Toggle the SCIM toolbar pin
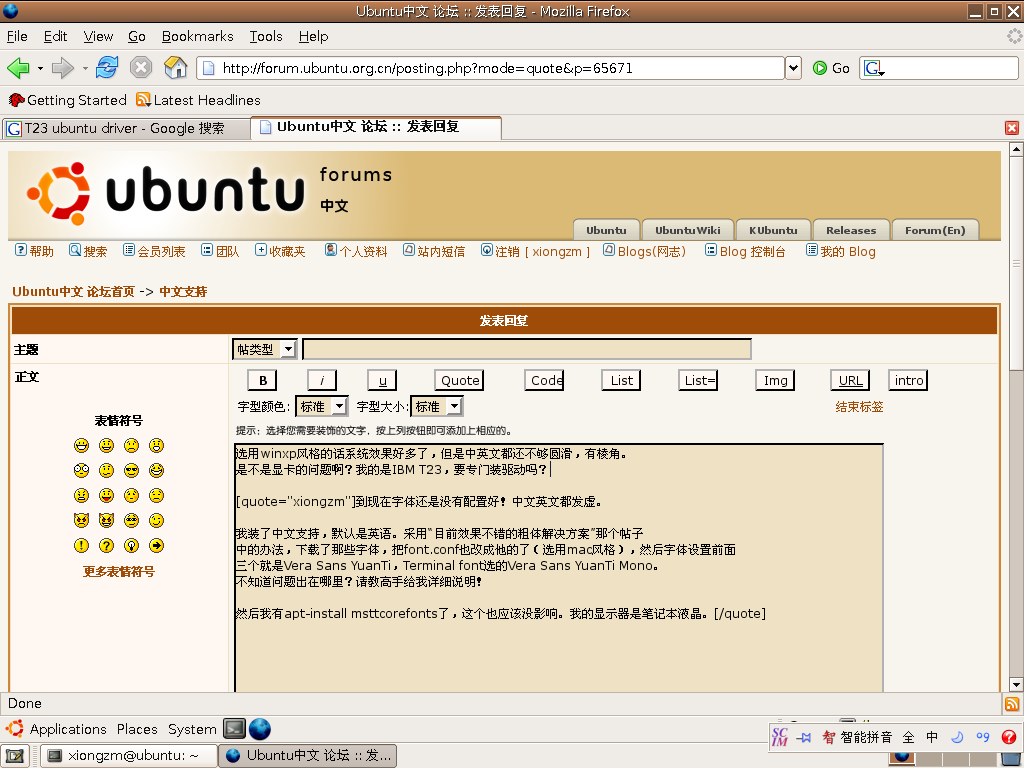 tap(804, 737)
